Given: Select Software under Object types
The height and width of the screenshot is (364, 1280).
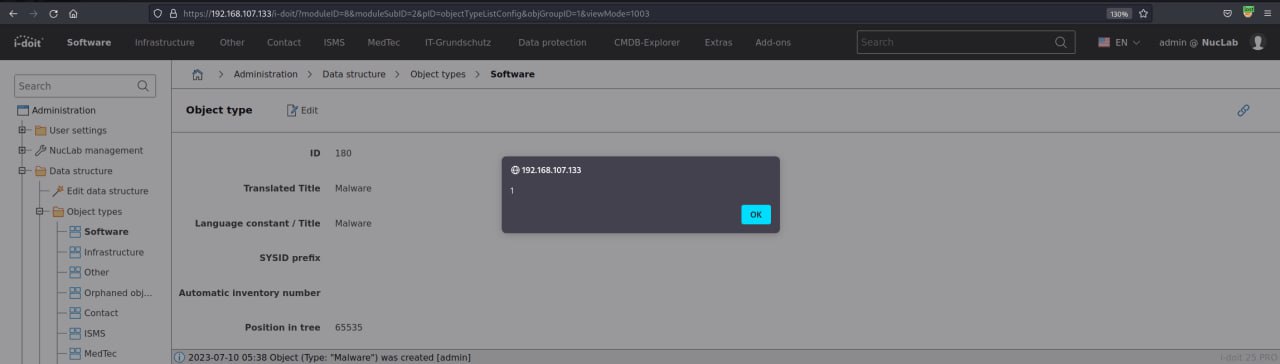Looking at the screenshot, I should click(106, 232).
